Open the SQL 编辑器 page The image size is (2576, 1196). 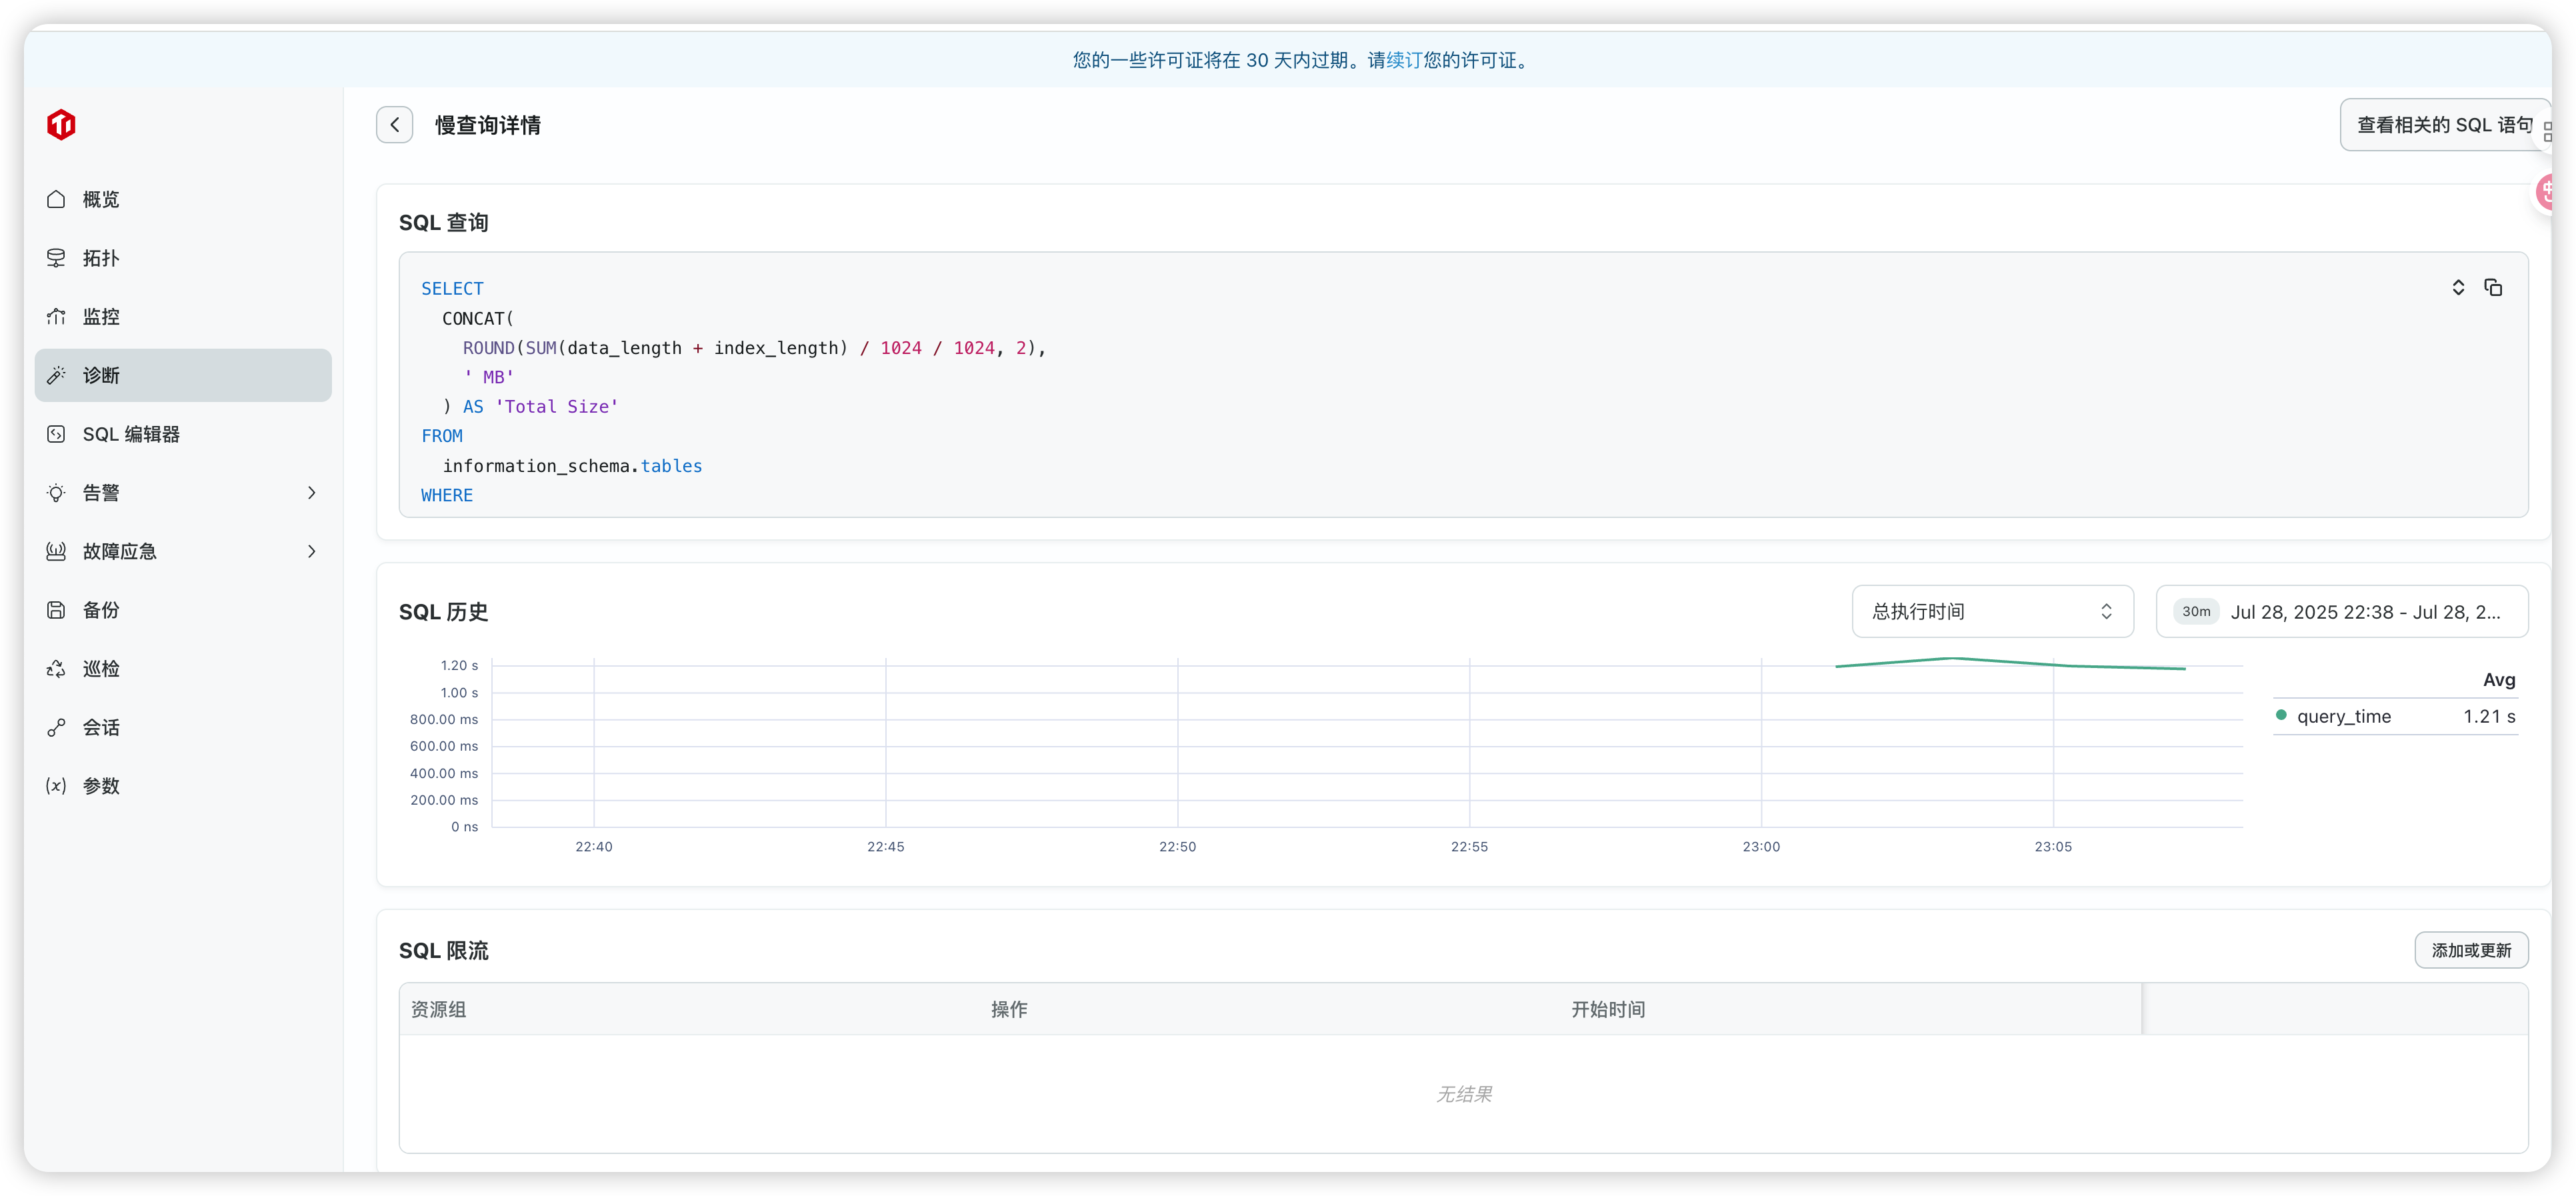130,434
